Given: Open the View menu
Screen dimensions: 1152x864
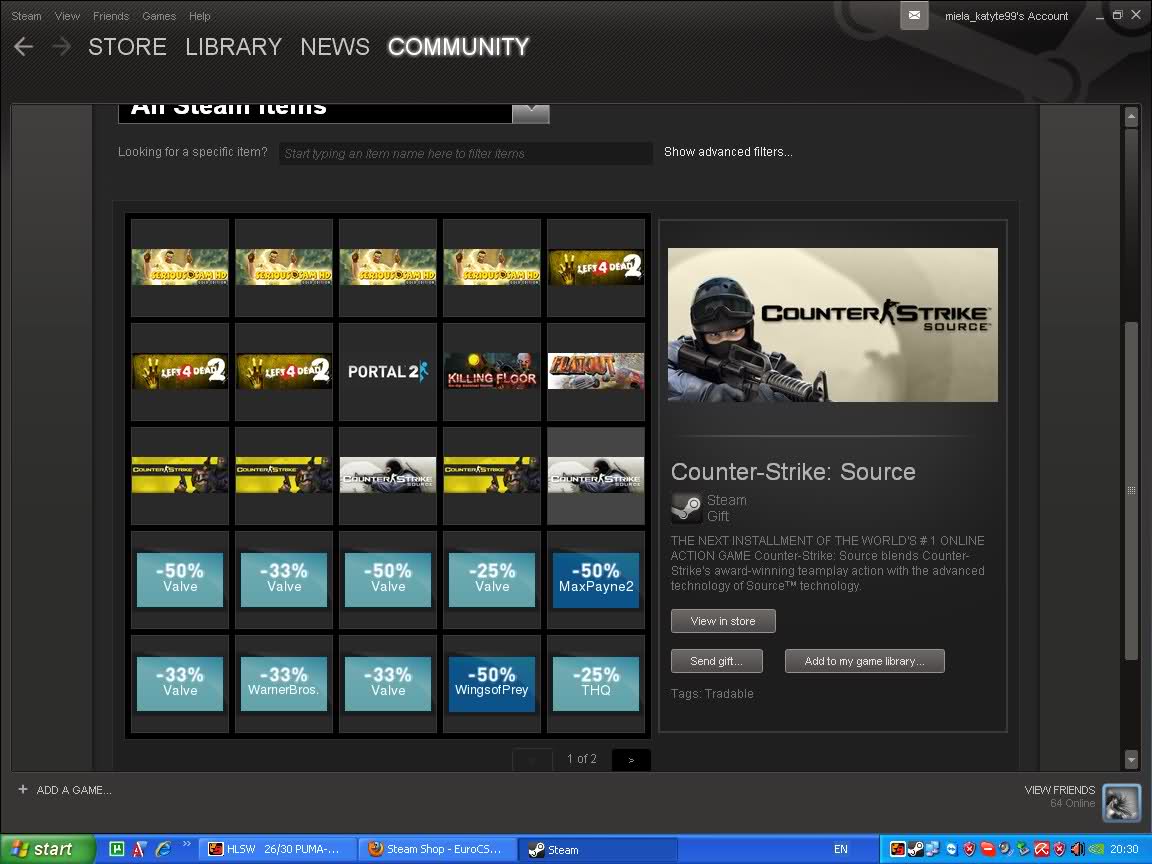Looking at the screenshot, I should [x=67, y=16].
